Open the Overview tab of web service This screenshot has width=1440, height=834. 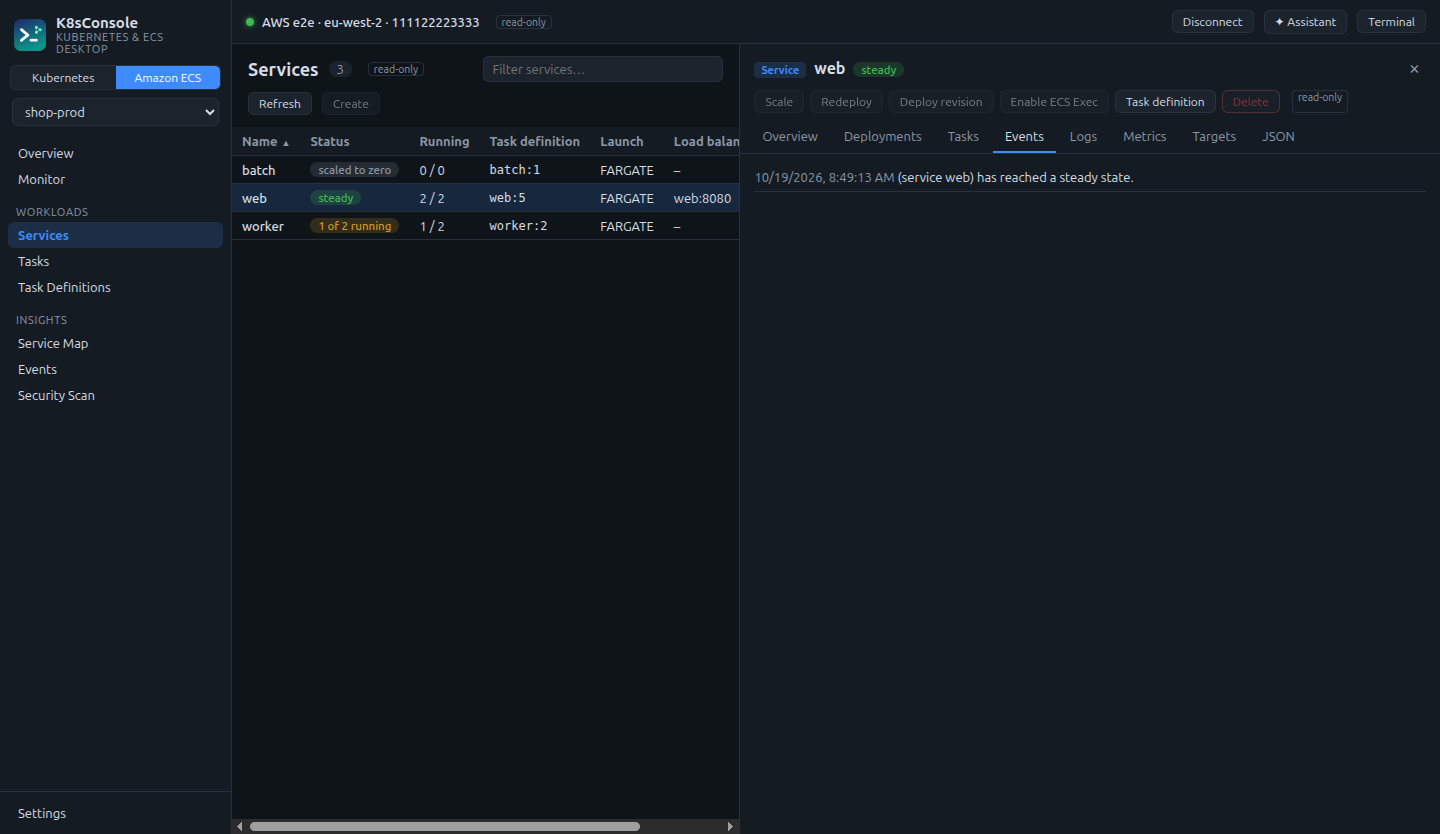(790, 136)
